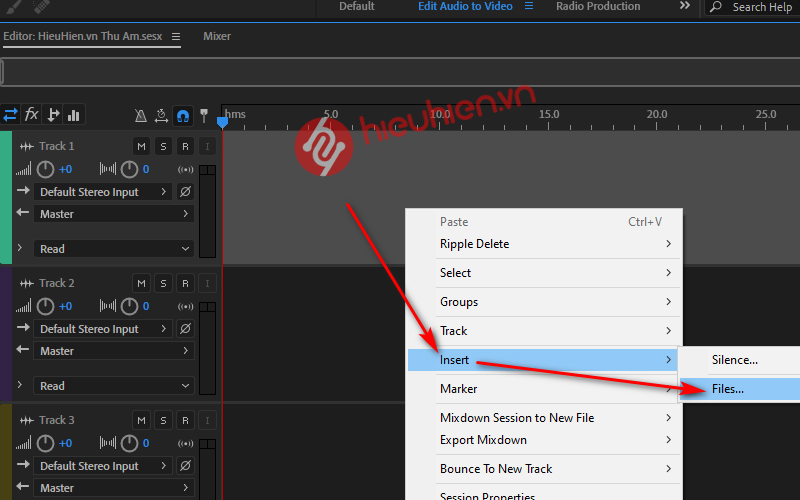The width and height of the screenshot is (800, 500).
Task: Toggle the magnet snapping button
Action: point(183,116)
